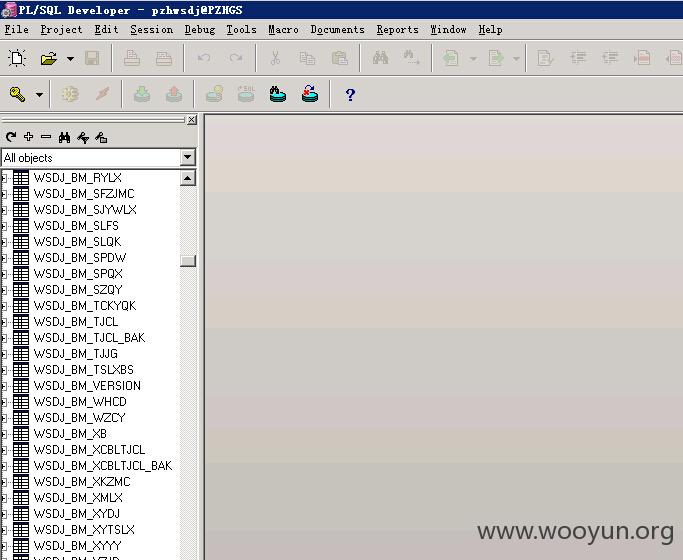
Task: Expand the WSDJ_BM_SFZJMC table node
Action: [4, 194]
